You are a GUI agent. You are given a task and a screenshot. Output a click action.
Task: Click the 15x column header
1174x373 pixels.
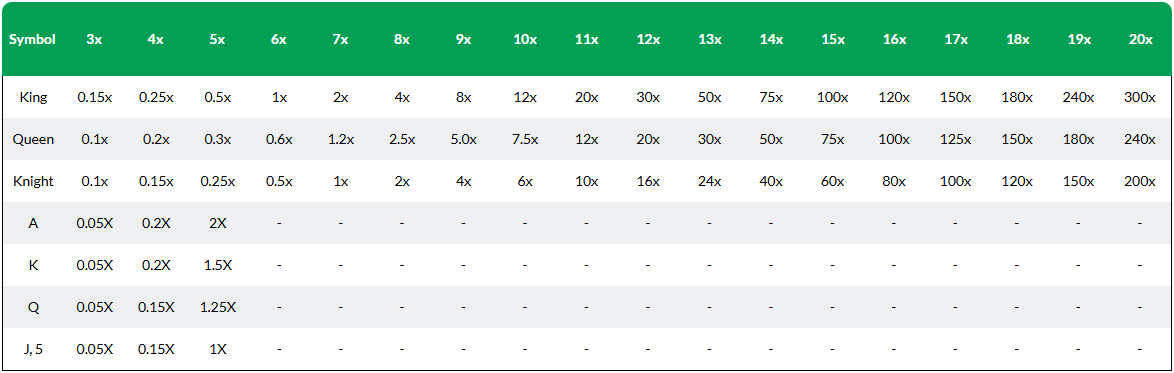[833, 40]
